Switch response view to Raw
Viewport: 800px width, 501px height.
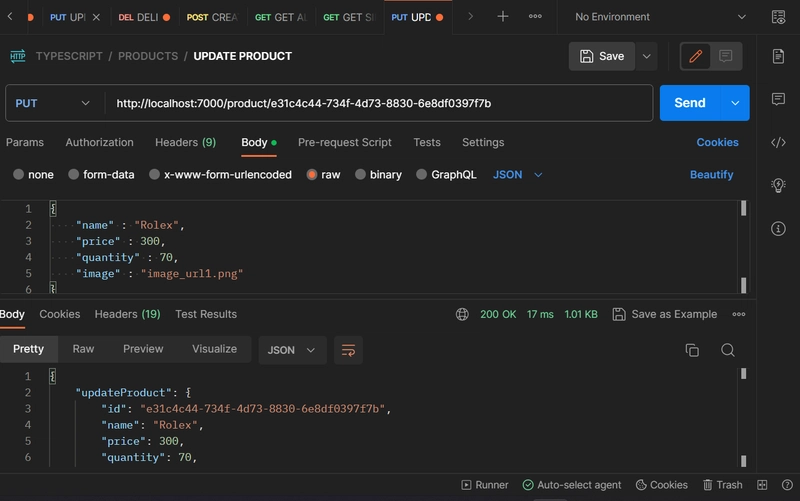83,349
